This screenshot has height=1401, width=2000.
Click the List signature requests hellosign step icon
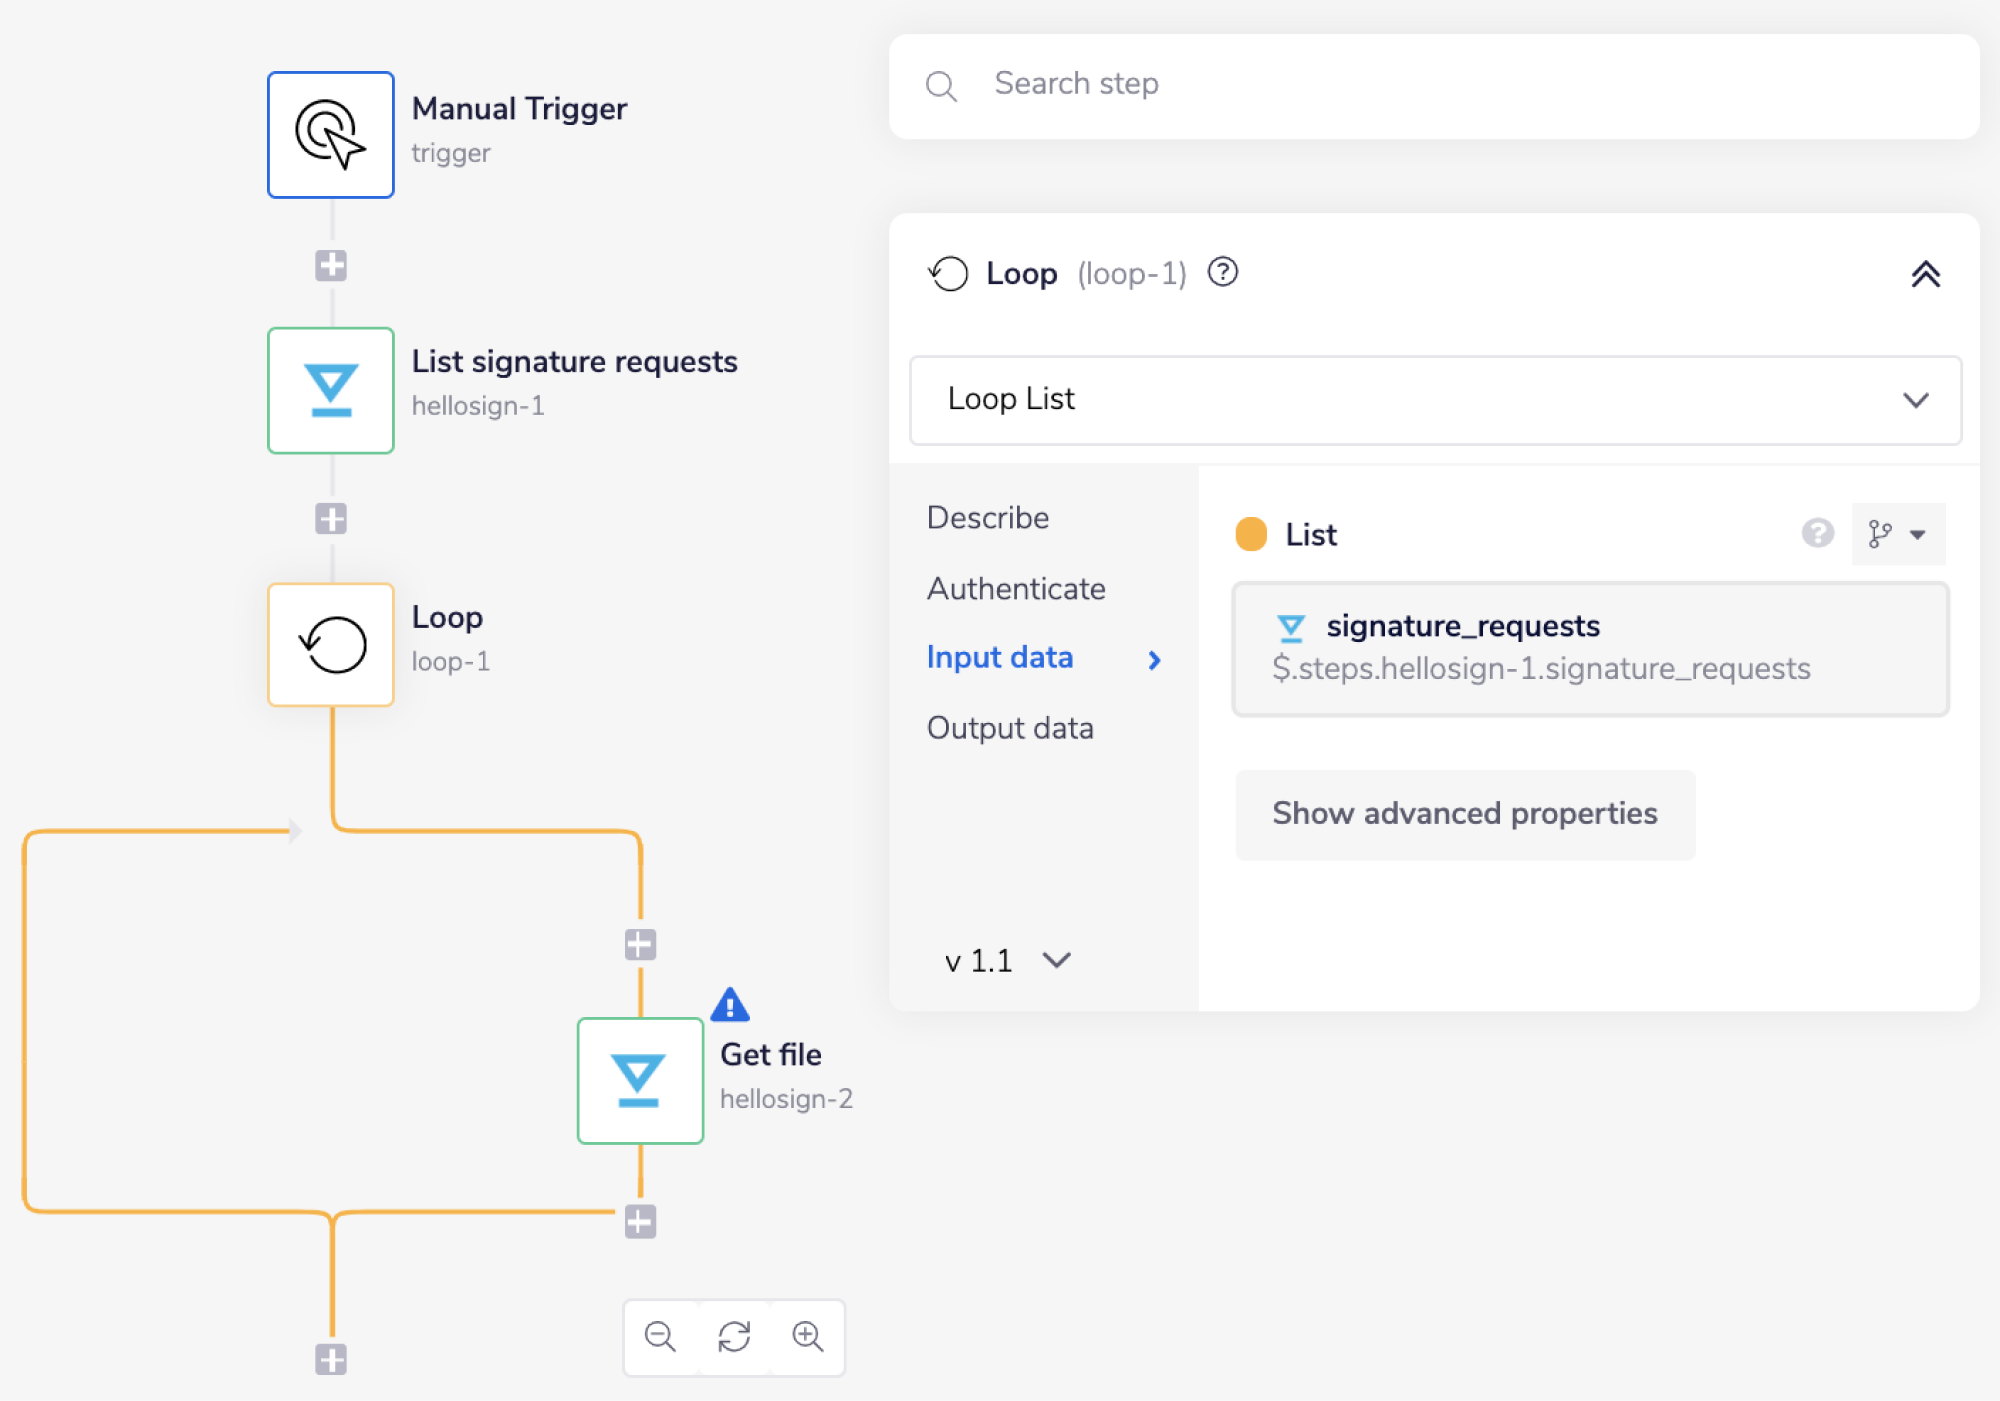tap(331, 390)
